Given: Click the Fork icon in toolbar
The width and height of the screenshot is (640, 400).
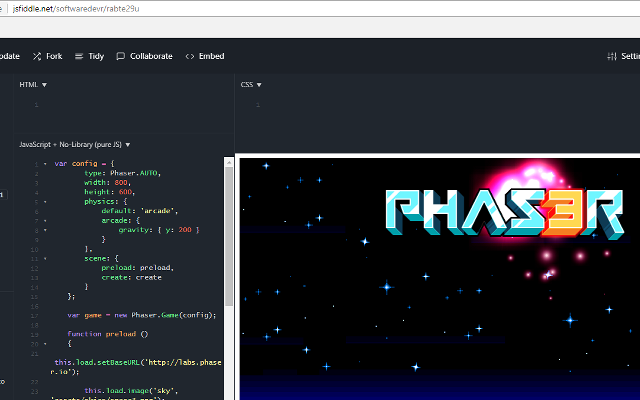Looking at the screenshot, I should pos(37,56).
